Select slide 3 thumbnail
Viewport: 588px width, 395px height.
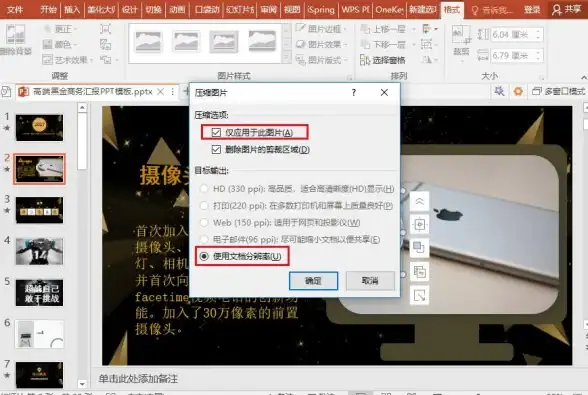tap(39, 210)
